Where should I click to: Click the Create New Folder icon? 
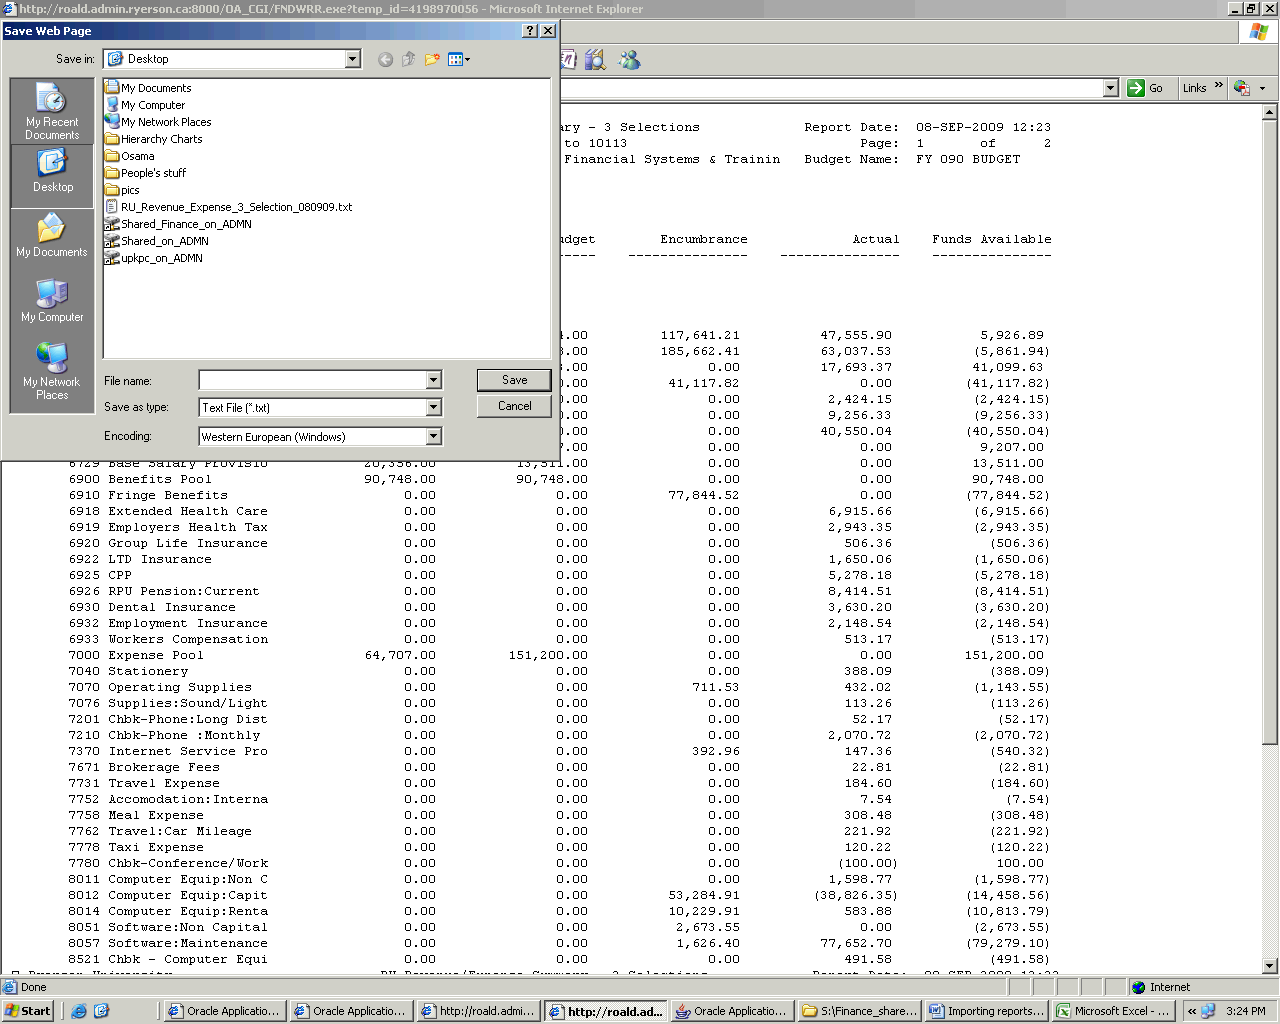point(432,60)
